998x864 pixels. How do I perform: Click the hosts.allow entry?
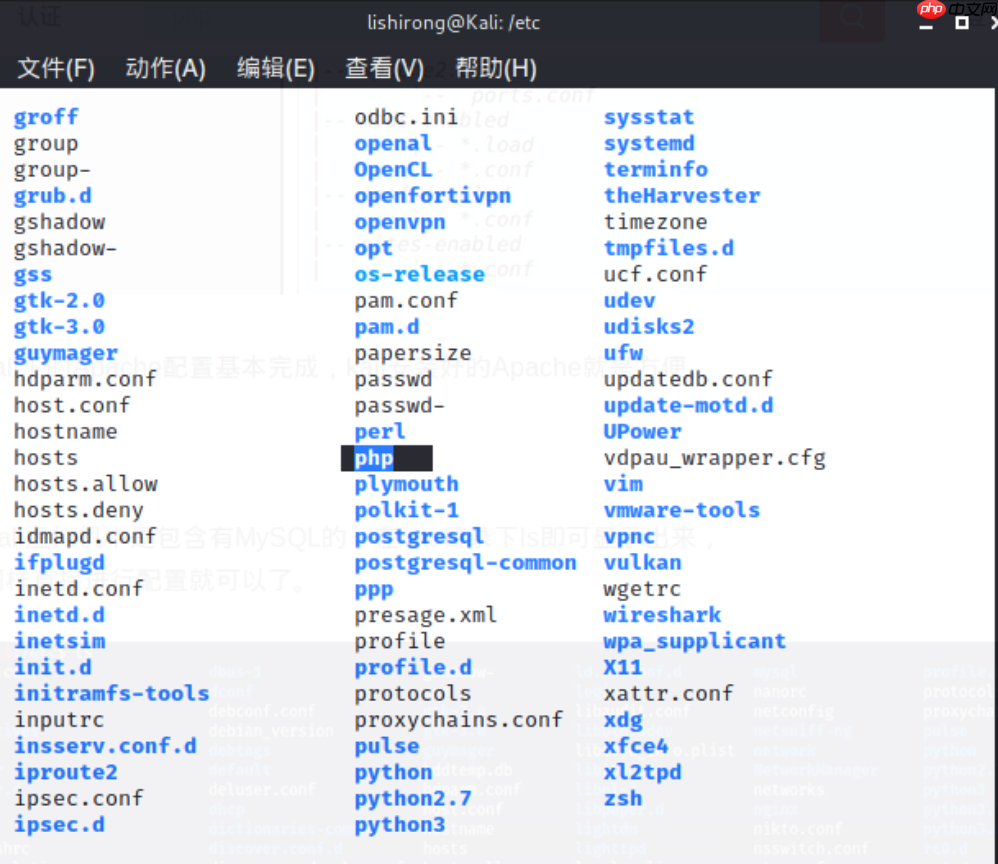pyautogui.click(x=85, y=484)
